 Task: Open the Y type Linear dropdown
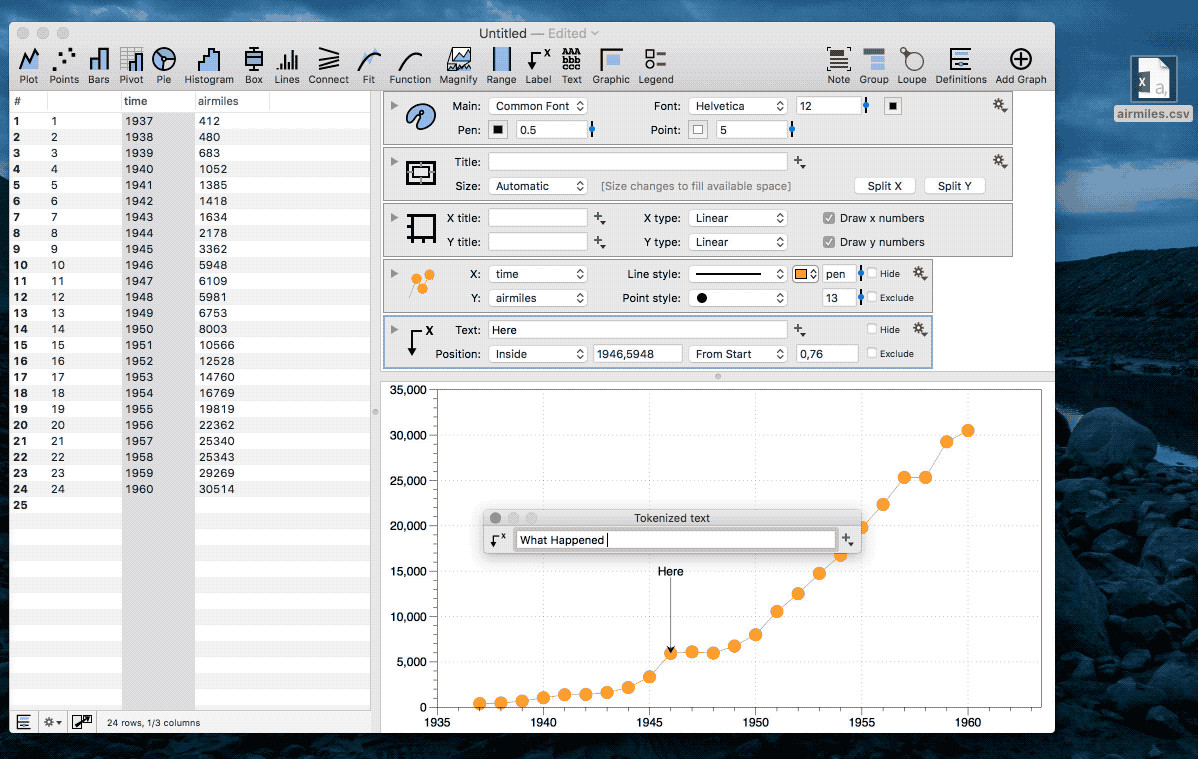point(738,242)
